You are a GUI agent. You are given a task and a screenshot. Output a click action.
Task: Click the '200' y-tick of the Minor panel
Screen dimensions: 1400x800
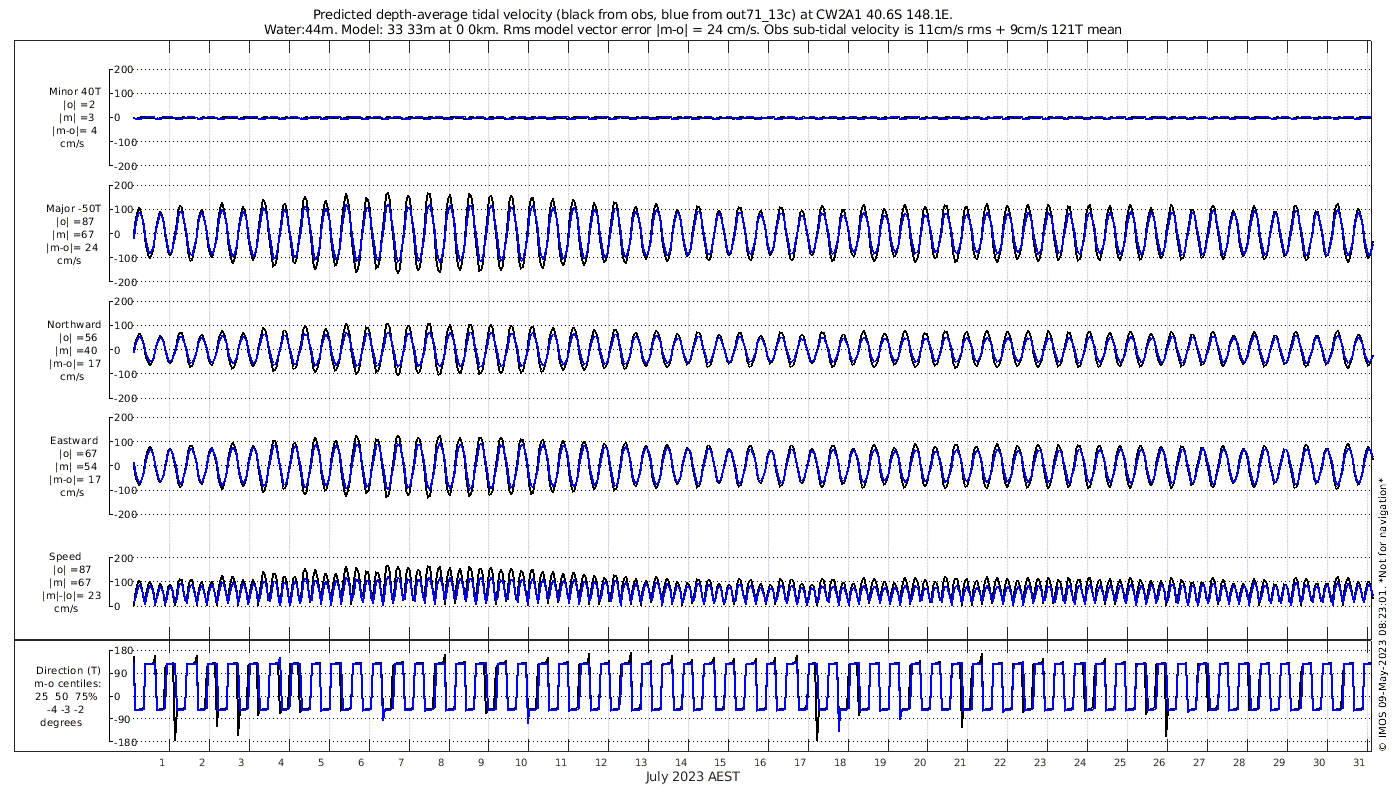pos(124,69)
